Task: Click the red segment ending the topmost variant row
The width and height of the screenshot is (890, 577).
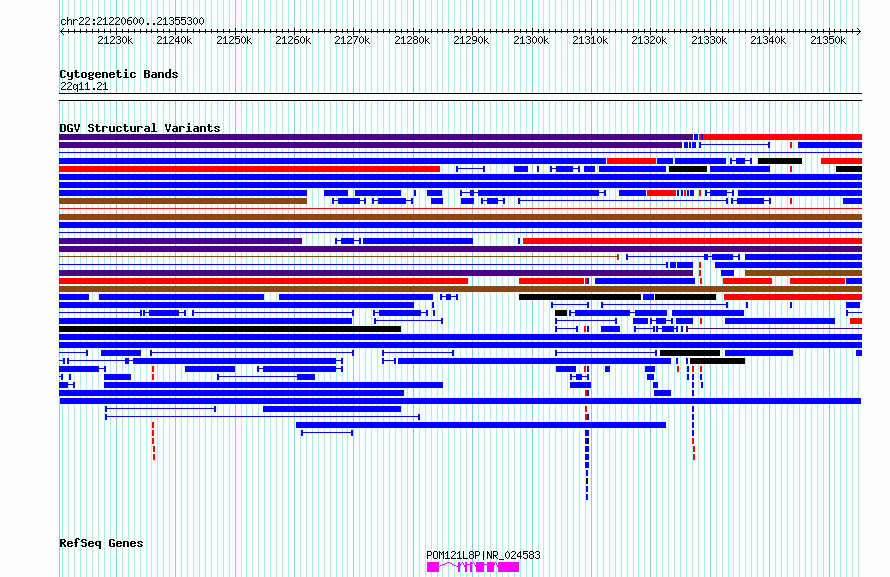Action: [x=783, y=137]
